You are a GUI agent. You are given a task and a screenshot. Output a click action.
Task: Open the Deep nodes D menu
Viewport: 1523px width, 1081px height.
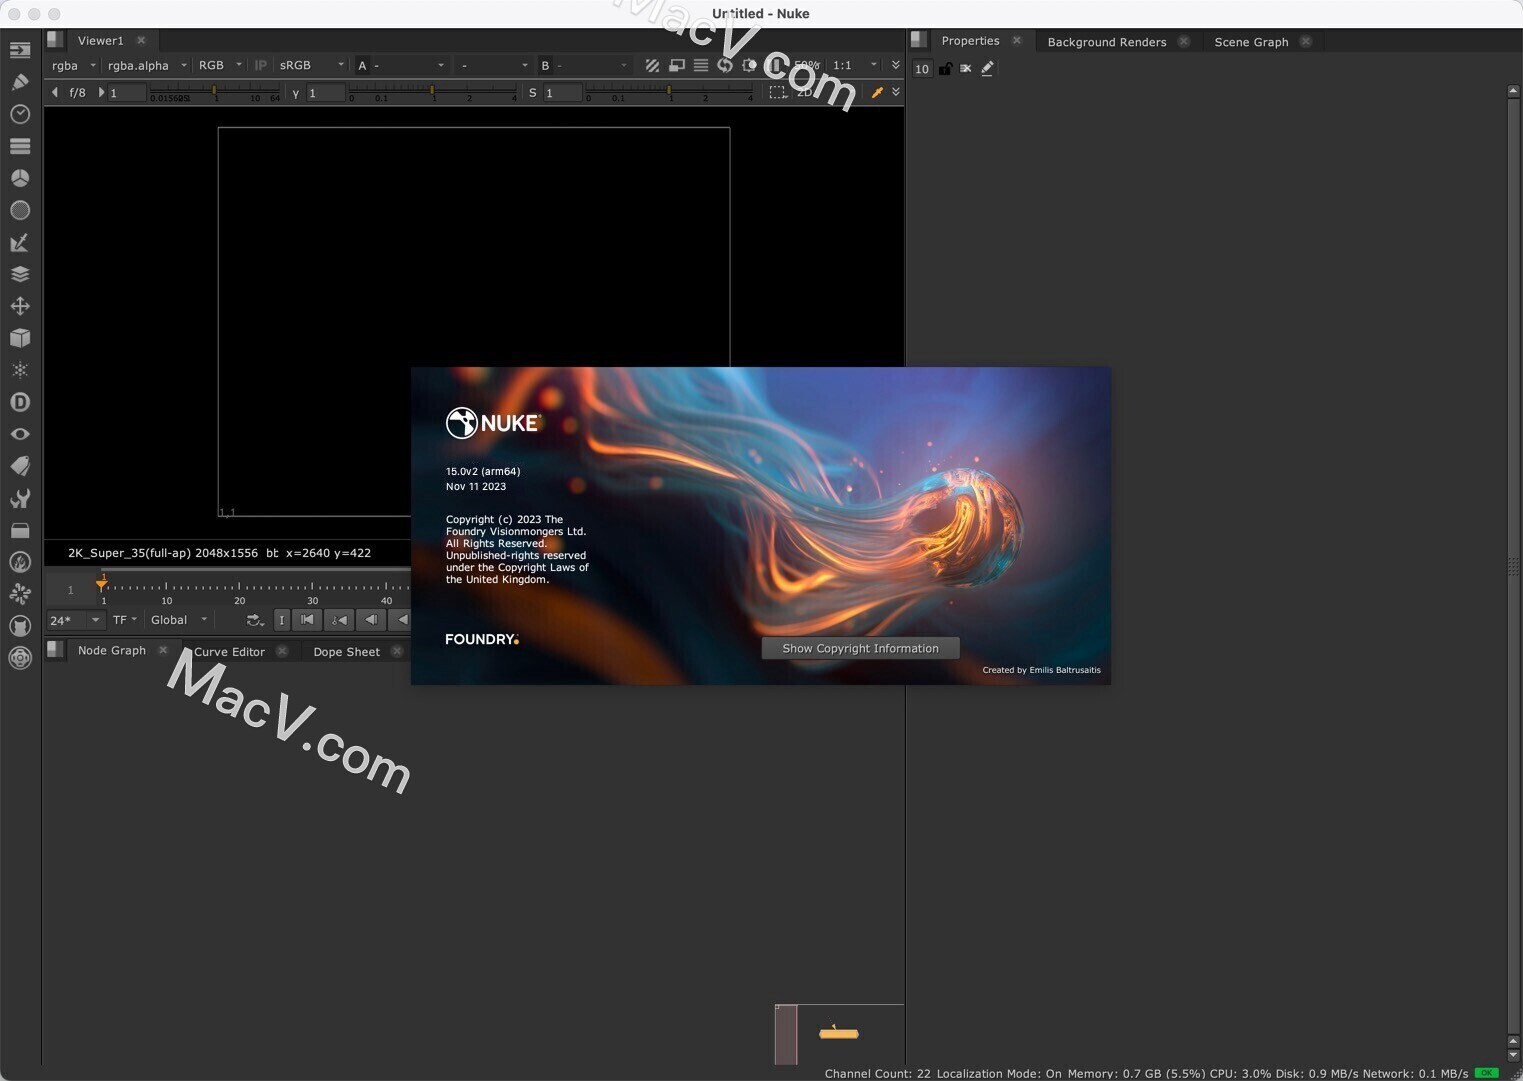(x=20, y=402)
